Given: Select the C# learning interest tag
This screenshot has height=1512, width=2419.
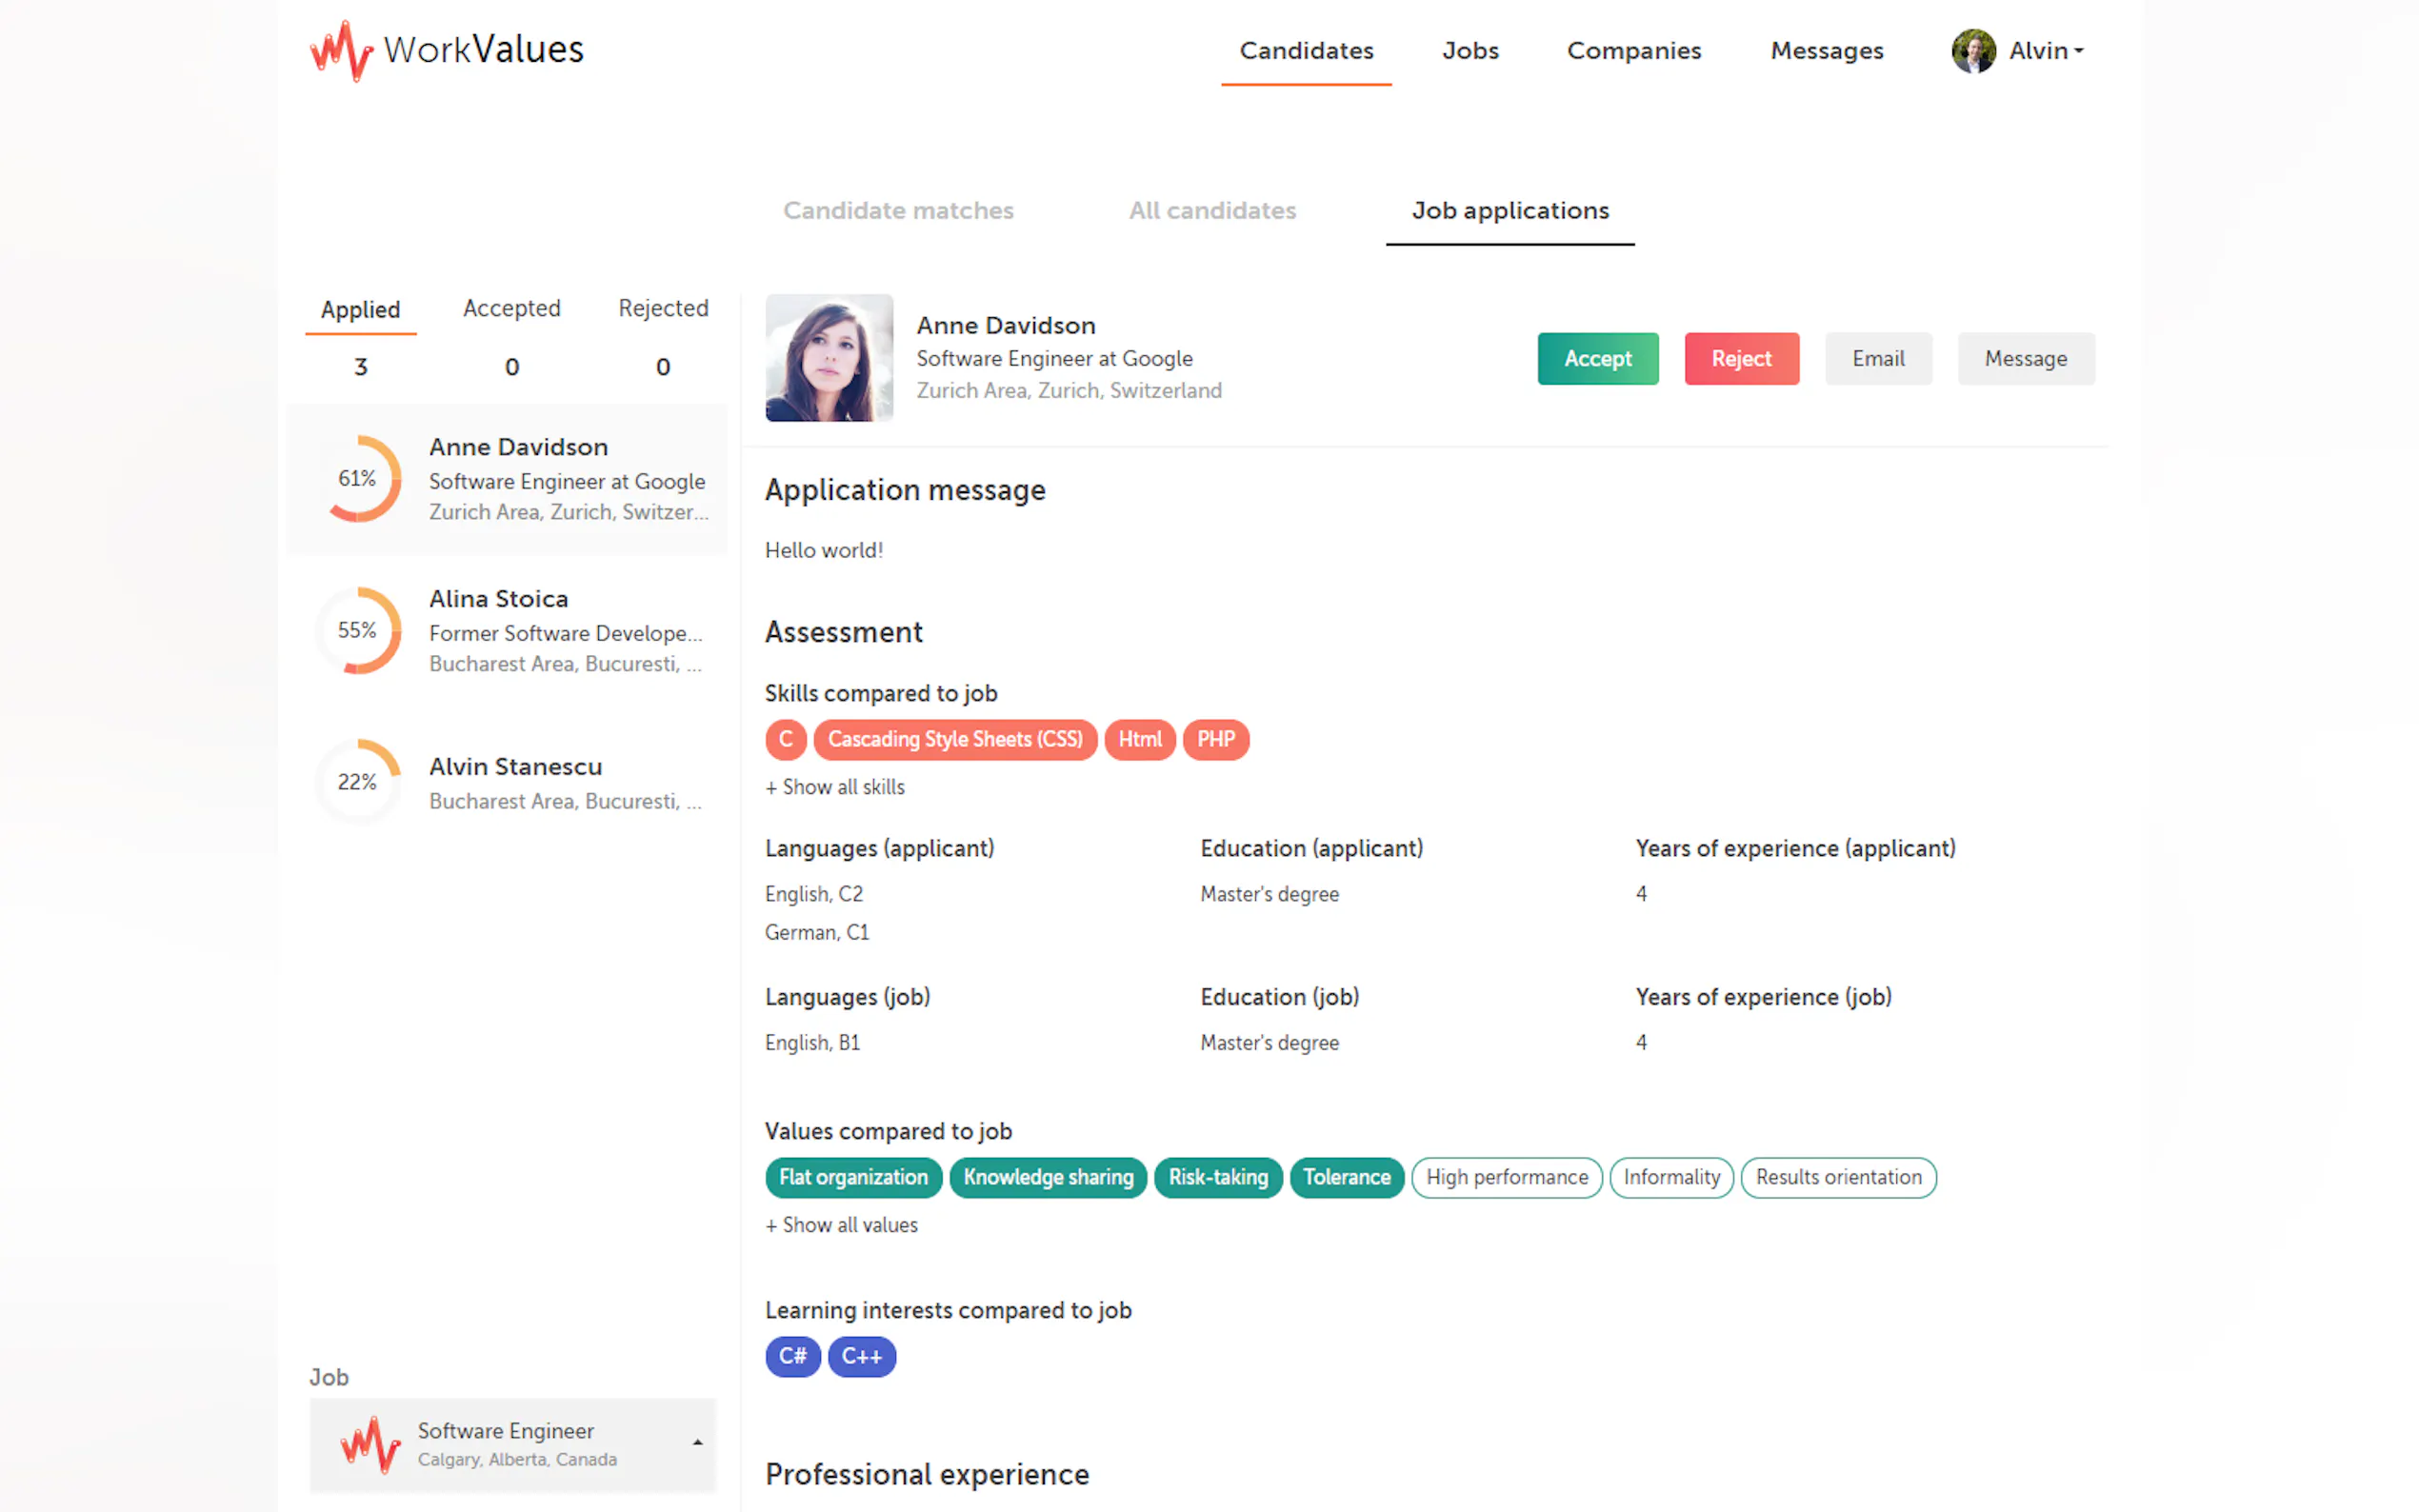Looking at the screenshot, I should pos(793,1356).
